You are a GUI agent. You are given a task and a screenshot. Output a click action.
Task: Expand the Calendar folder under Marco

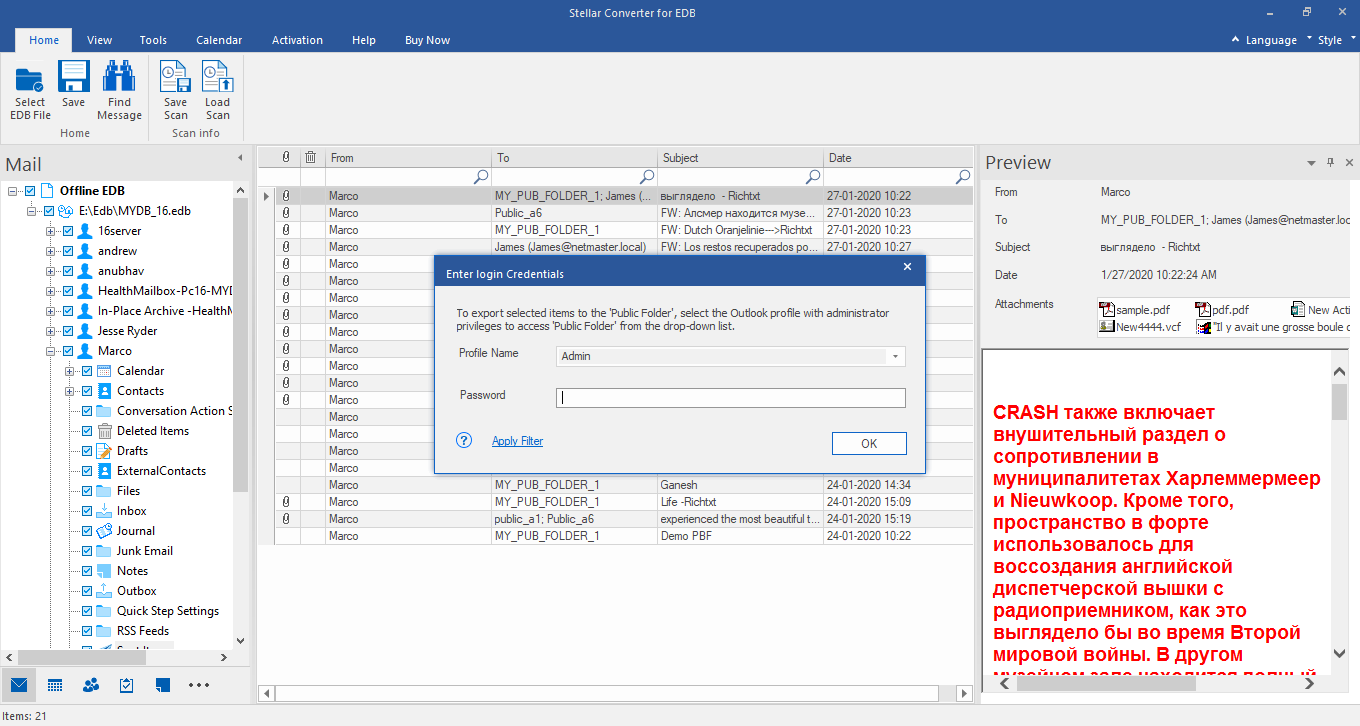click(69, 371)
